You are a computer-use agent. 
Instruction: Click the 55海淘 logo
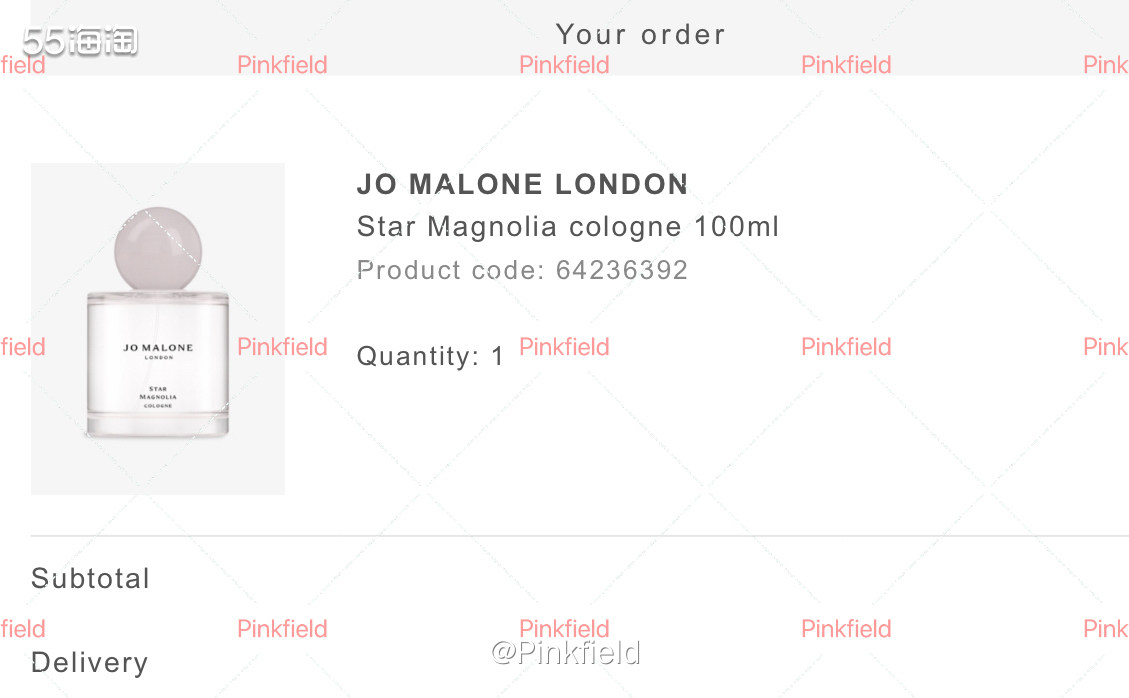(80, 42)
